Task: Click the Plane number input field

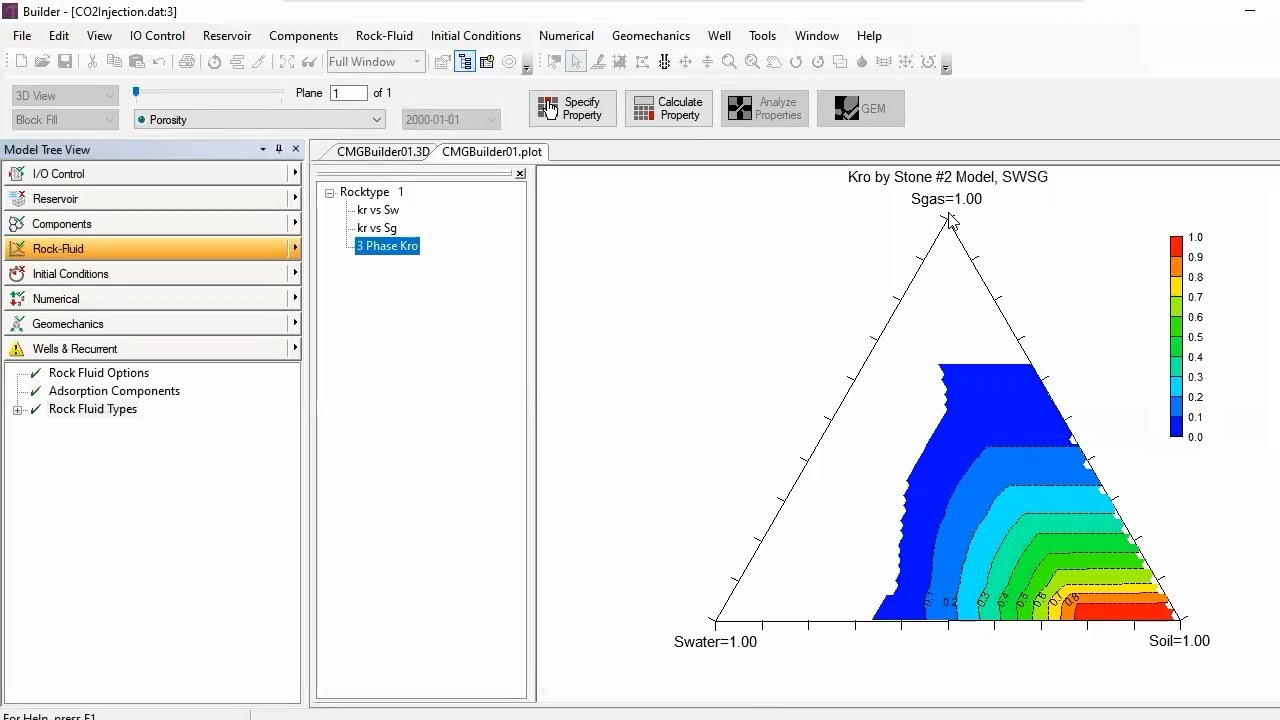Action: [349, 93]
